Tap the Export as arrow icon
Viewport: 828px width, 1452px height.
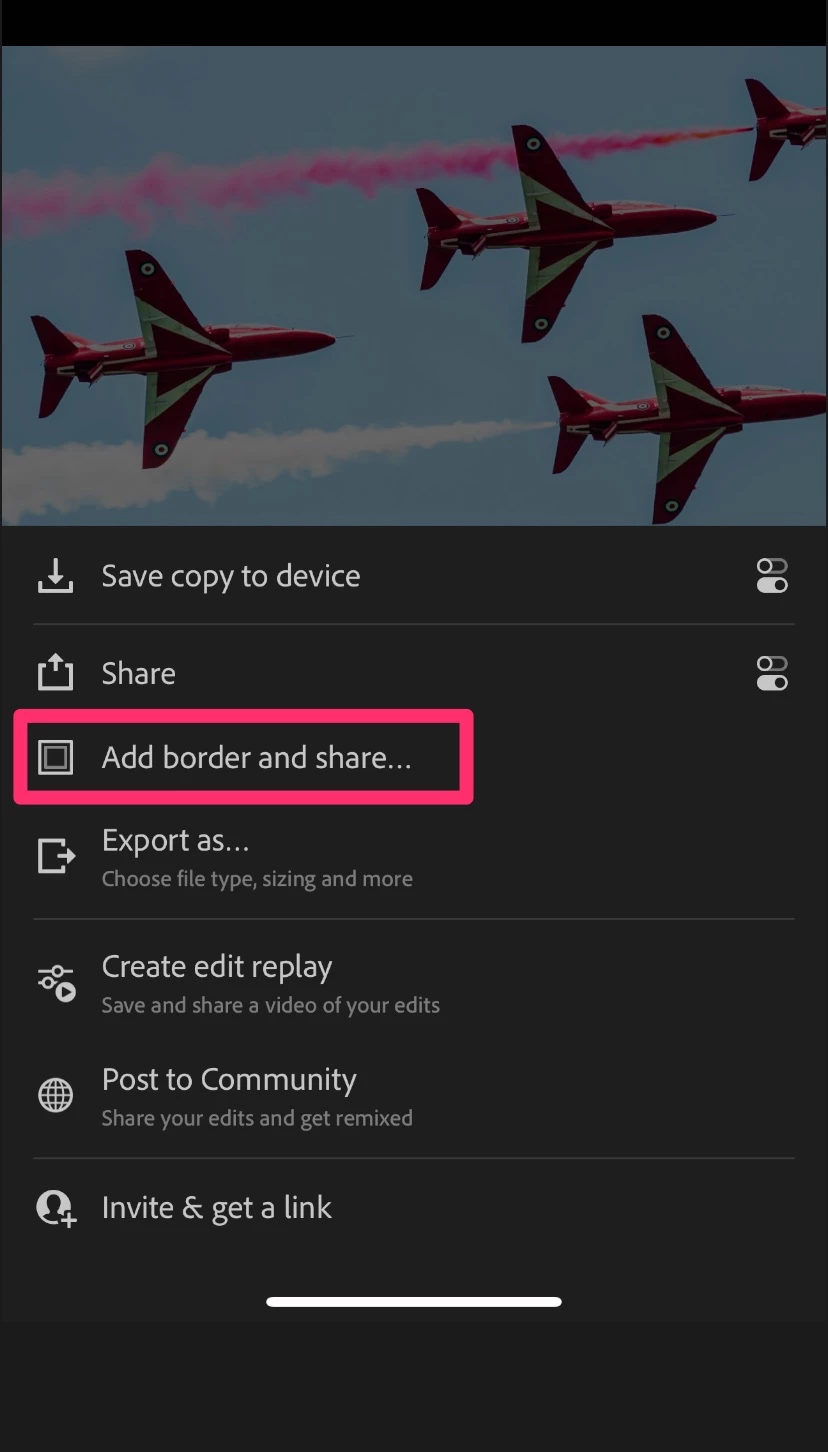tap(55, 855)
